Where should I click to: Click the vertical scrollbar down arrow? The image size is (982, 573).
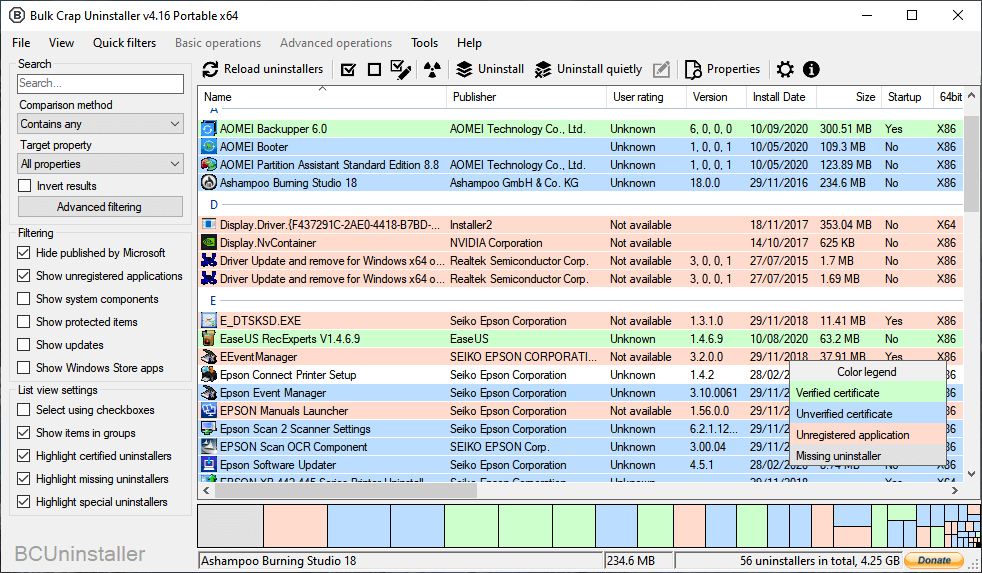coord(971,474)
